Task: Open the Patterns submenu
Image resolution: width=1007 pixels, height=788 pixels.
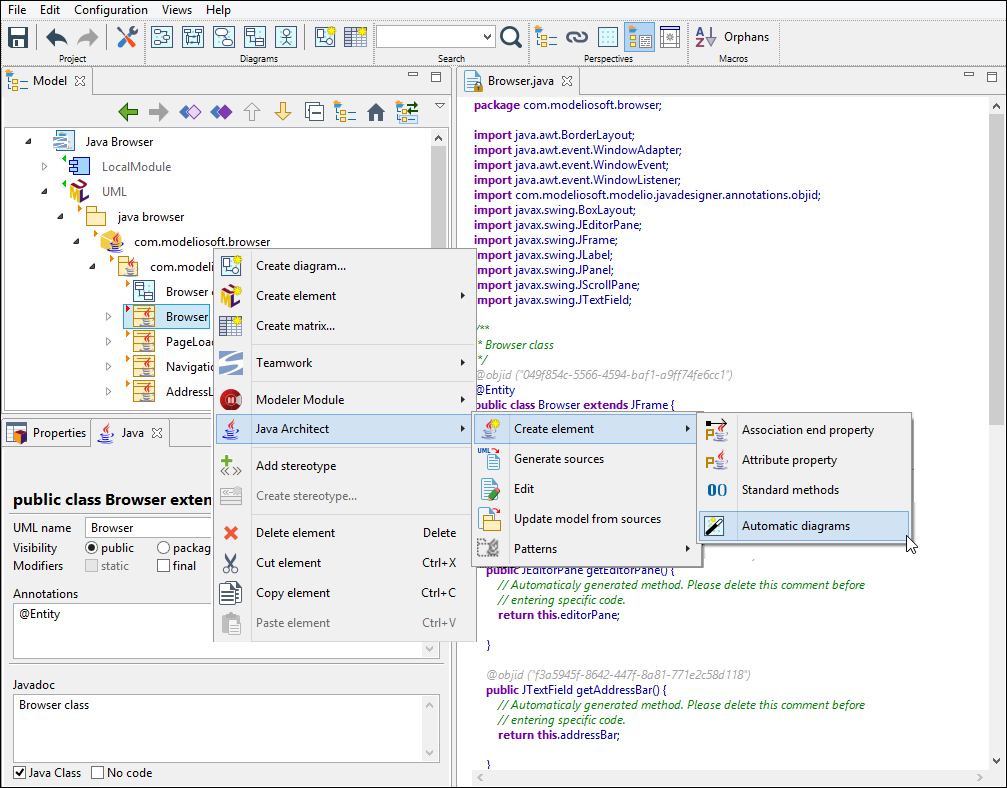Action: coord(586,549)
